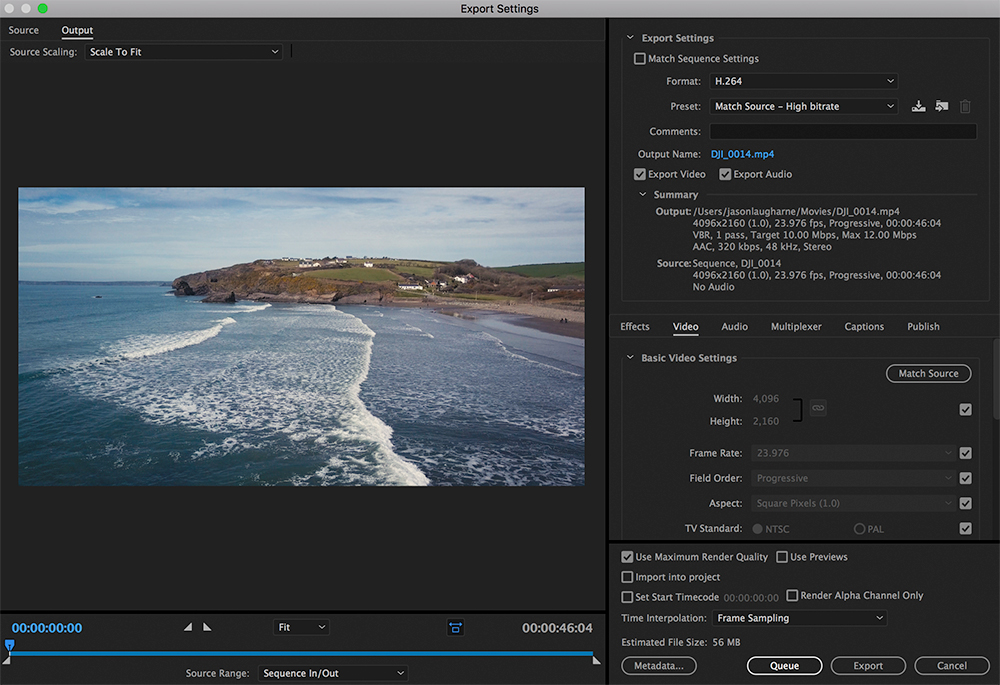Viewport: 1000px width, 685px height.
Task: Click the Delete Preset trash icon
Action: click(965, 107)
